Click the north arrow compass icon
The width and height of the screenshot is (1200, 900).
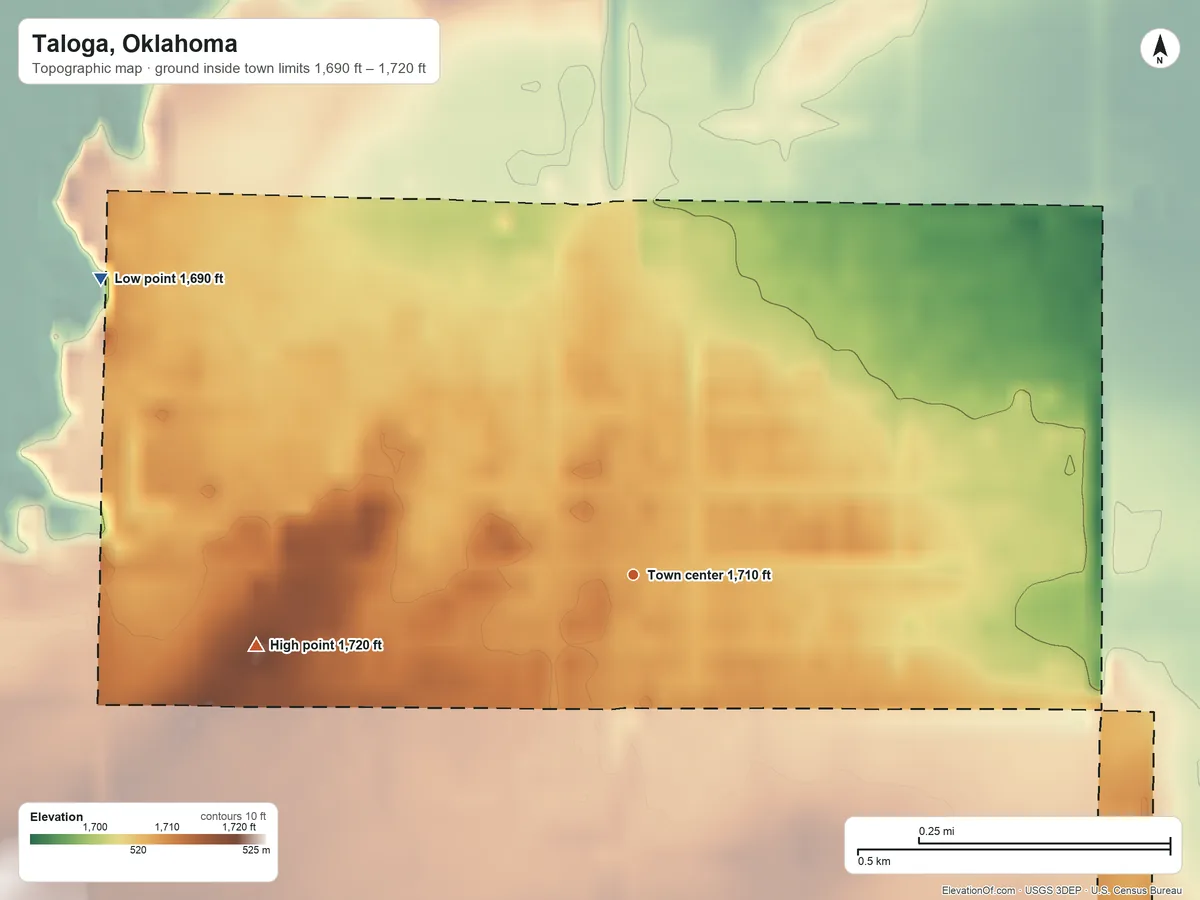(1159, 49)
